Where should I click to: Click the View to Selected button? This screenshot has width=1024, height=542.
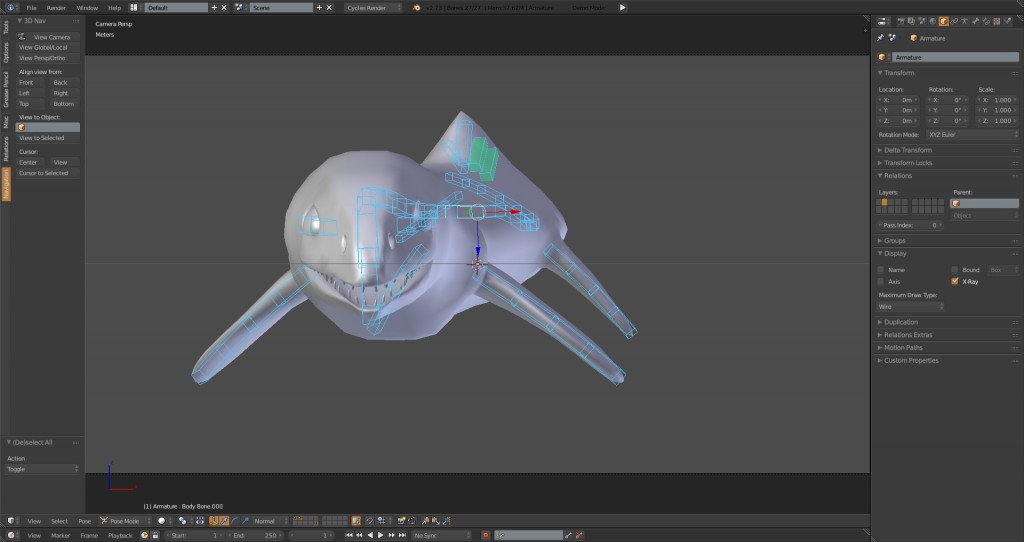(48, 138)
